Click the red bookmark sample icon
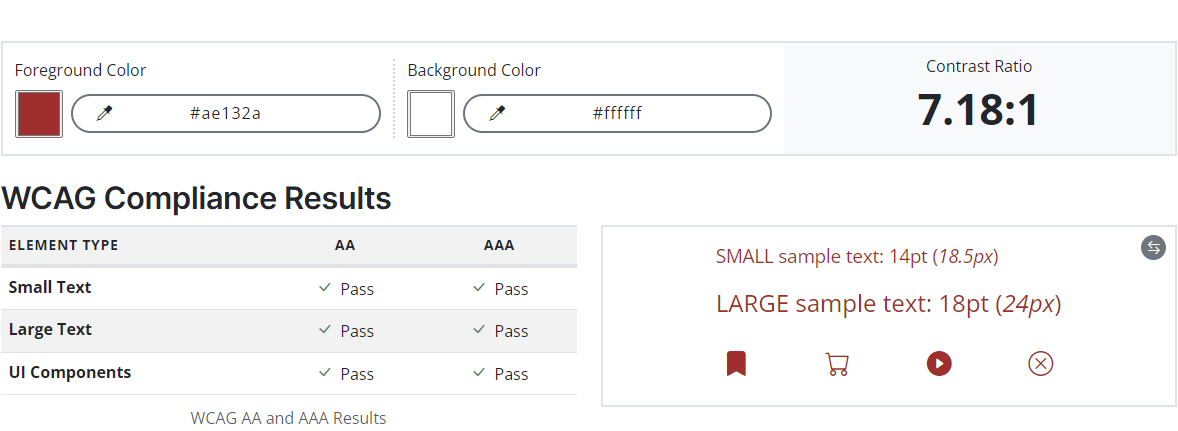The image size is (1178, 431). pos(736,363)
